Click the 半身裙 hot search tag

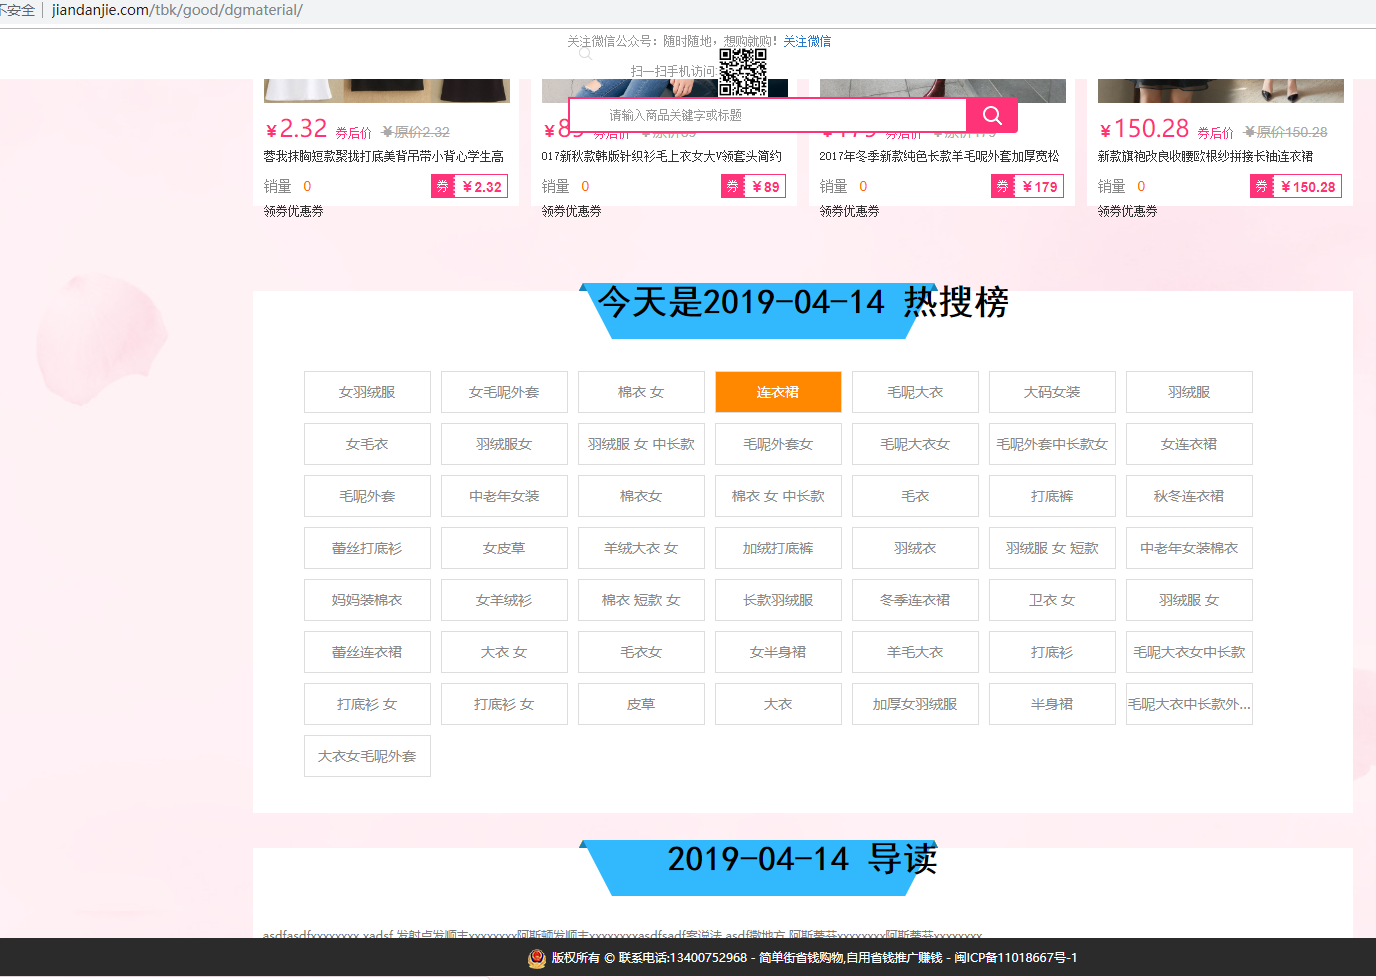(1052, 704)
